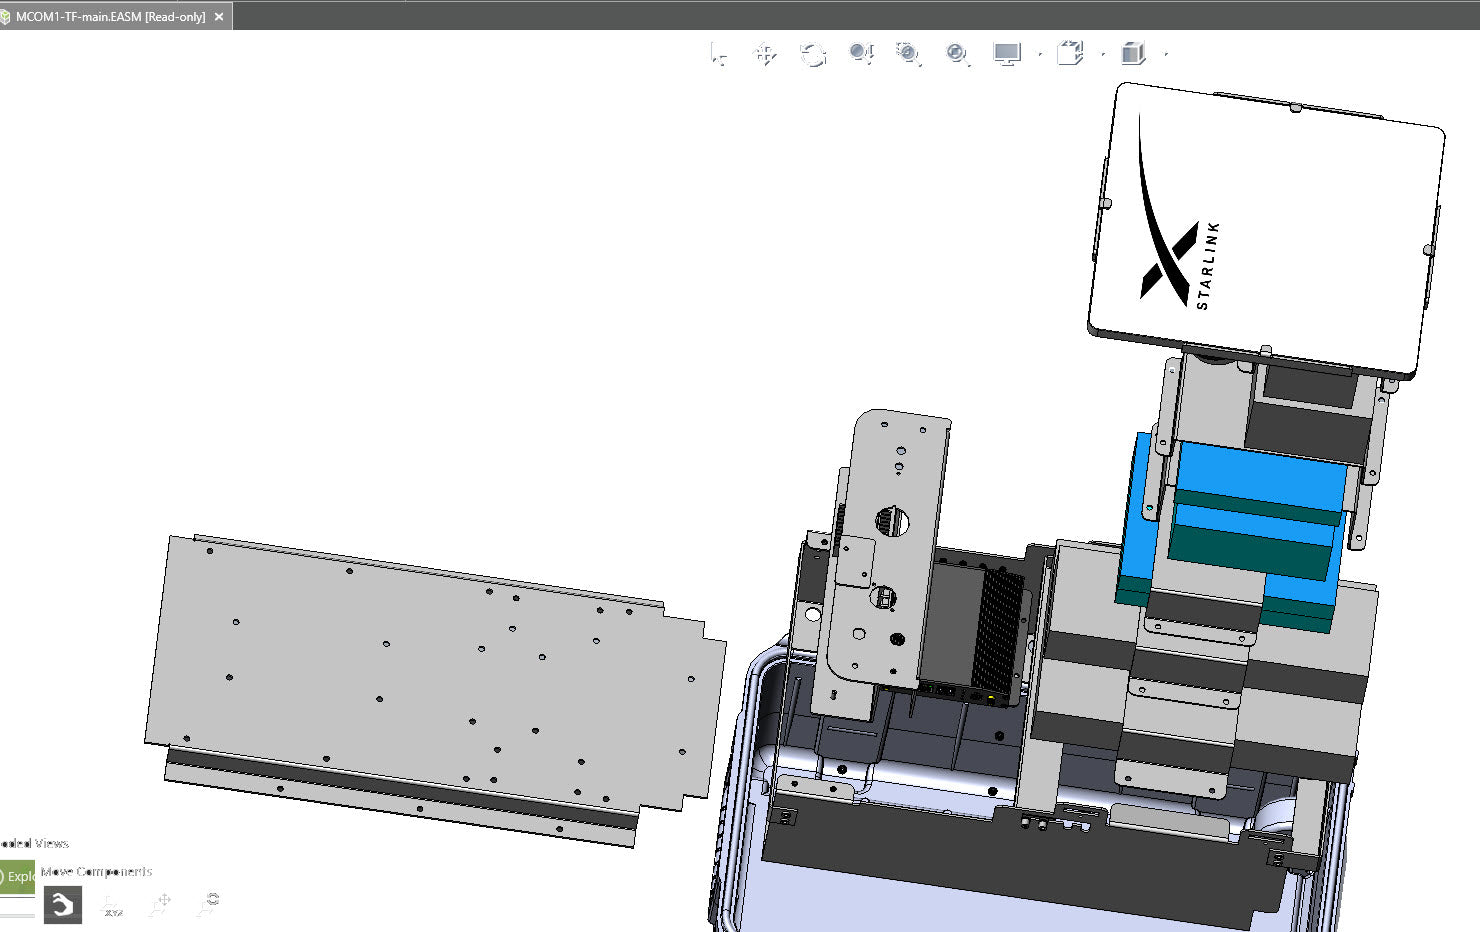1480x932 pixels.
Task: Enable the XYZ triad move mode
Action: click(113, 906)
